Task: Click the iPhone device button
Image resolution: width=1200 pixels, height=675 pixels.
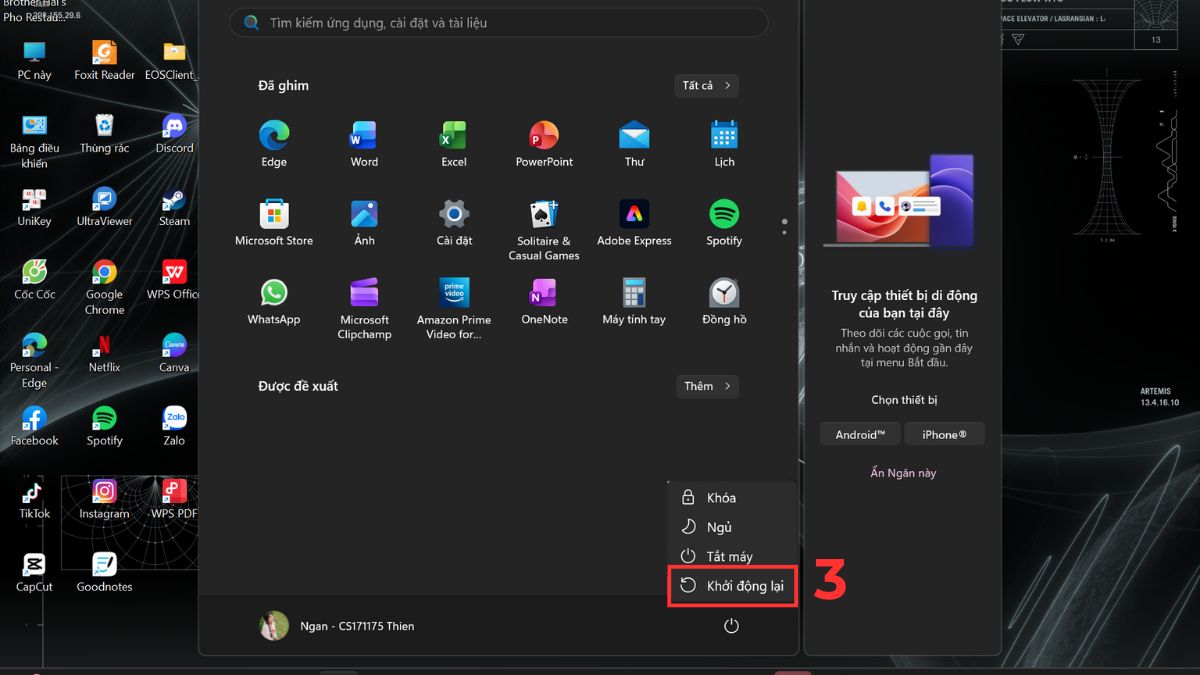Action: (x=944, y=435)
